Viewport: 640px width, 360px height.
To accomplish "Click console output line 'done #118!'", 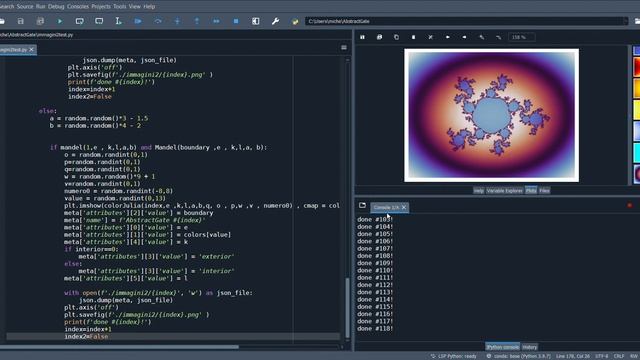I will tap(375, 329).
